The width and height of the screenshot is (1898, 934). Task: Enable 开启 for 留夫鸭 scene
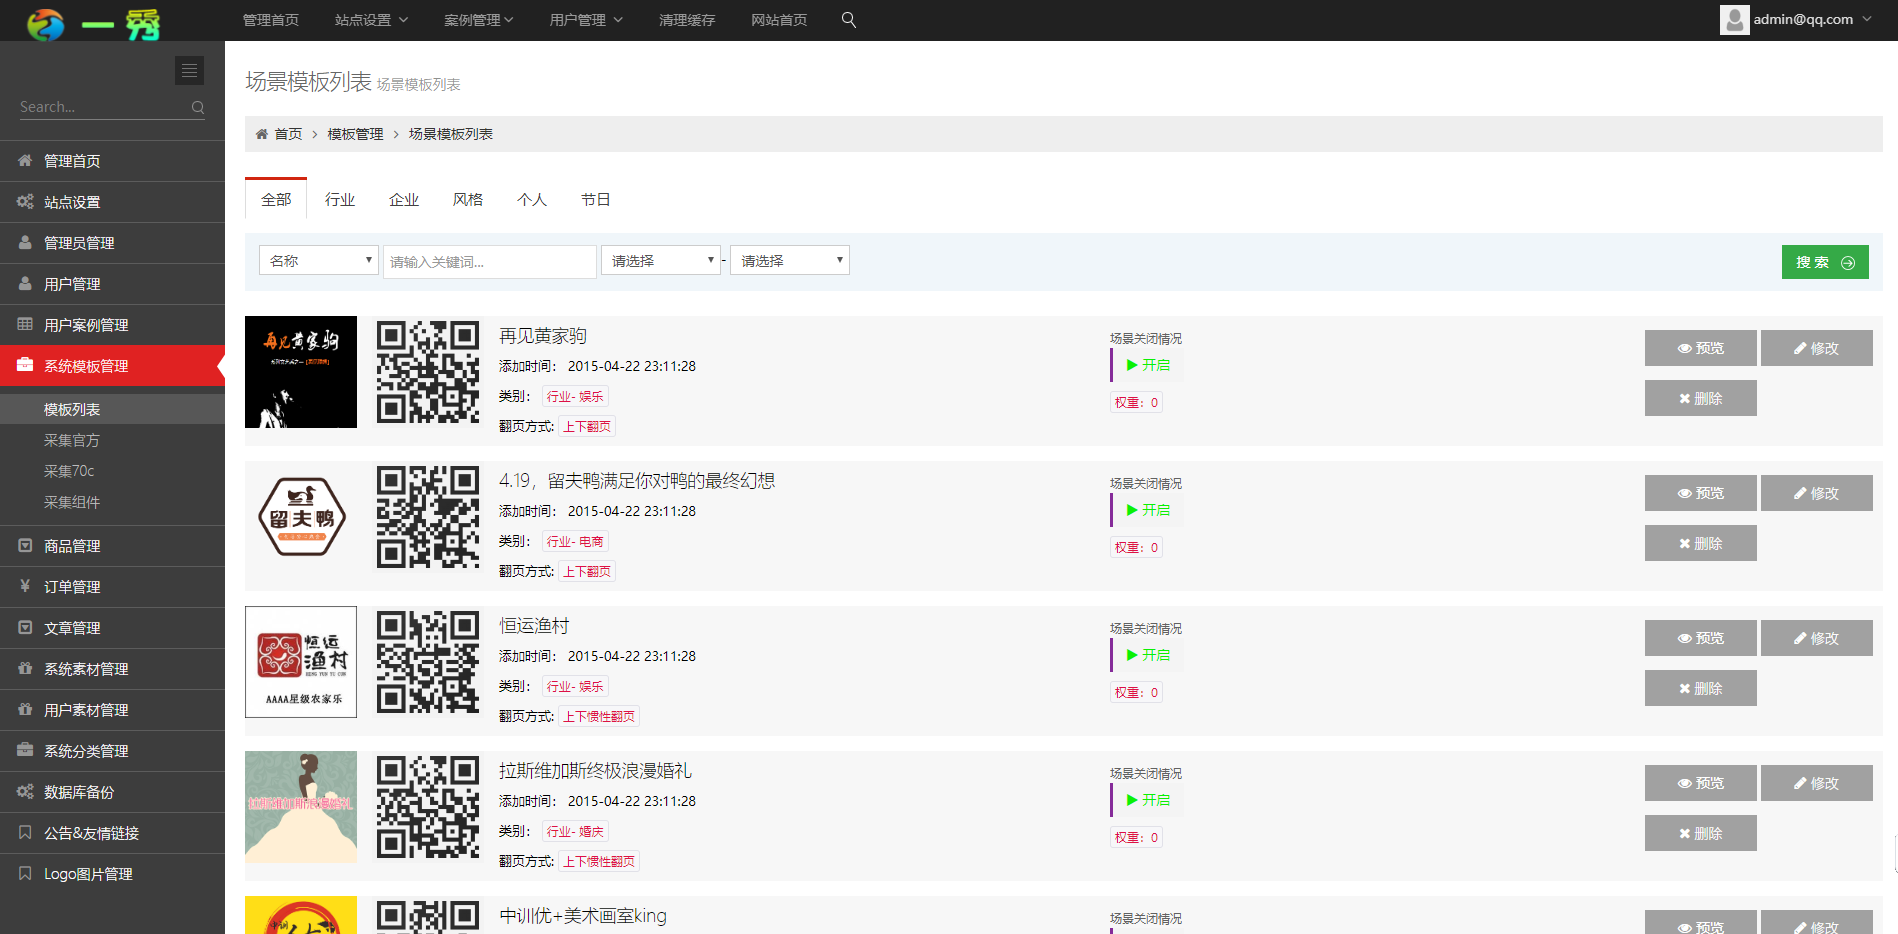1146,510
